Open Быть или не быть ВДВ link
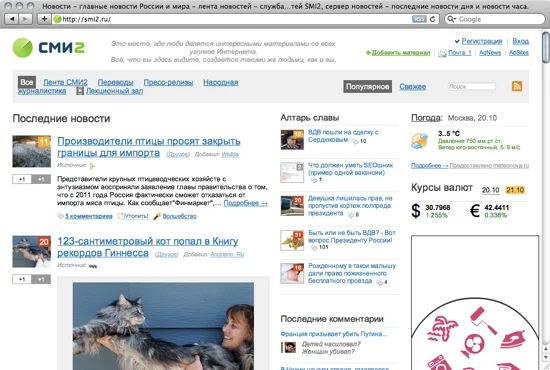 (351, 236)
